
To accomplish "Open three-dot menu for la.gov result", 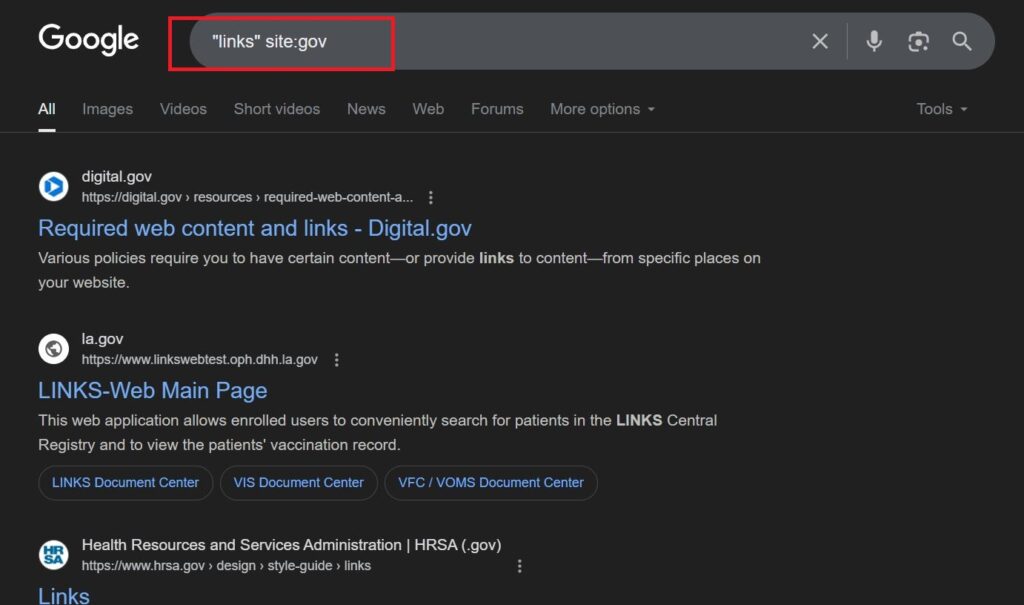I will [x=336, y=360].
